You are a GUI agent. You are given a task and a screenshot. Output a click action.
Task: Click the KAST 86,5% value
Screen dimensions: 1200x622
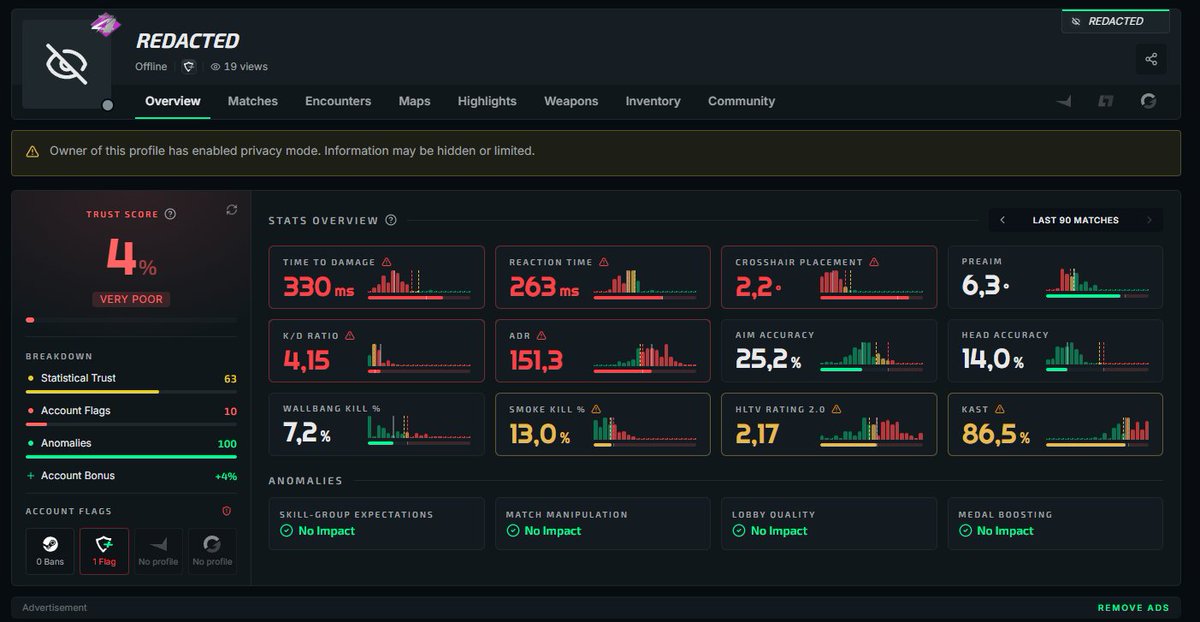pos(996,434)
